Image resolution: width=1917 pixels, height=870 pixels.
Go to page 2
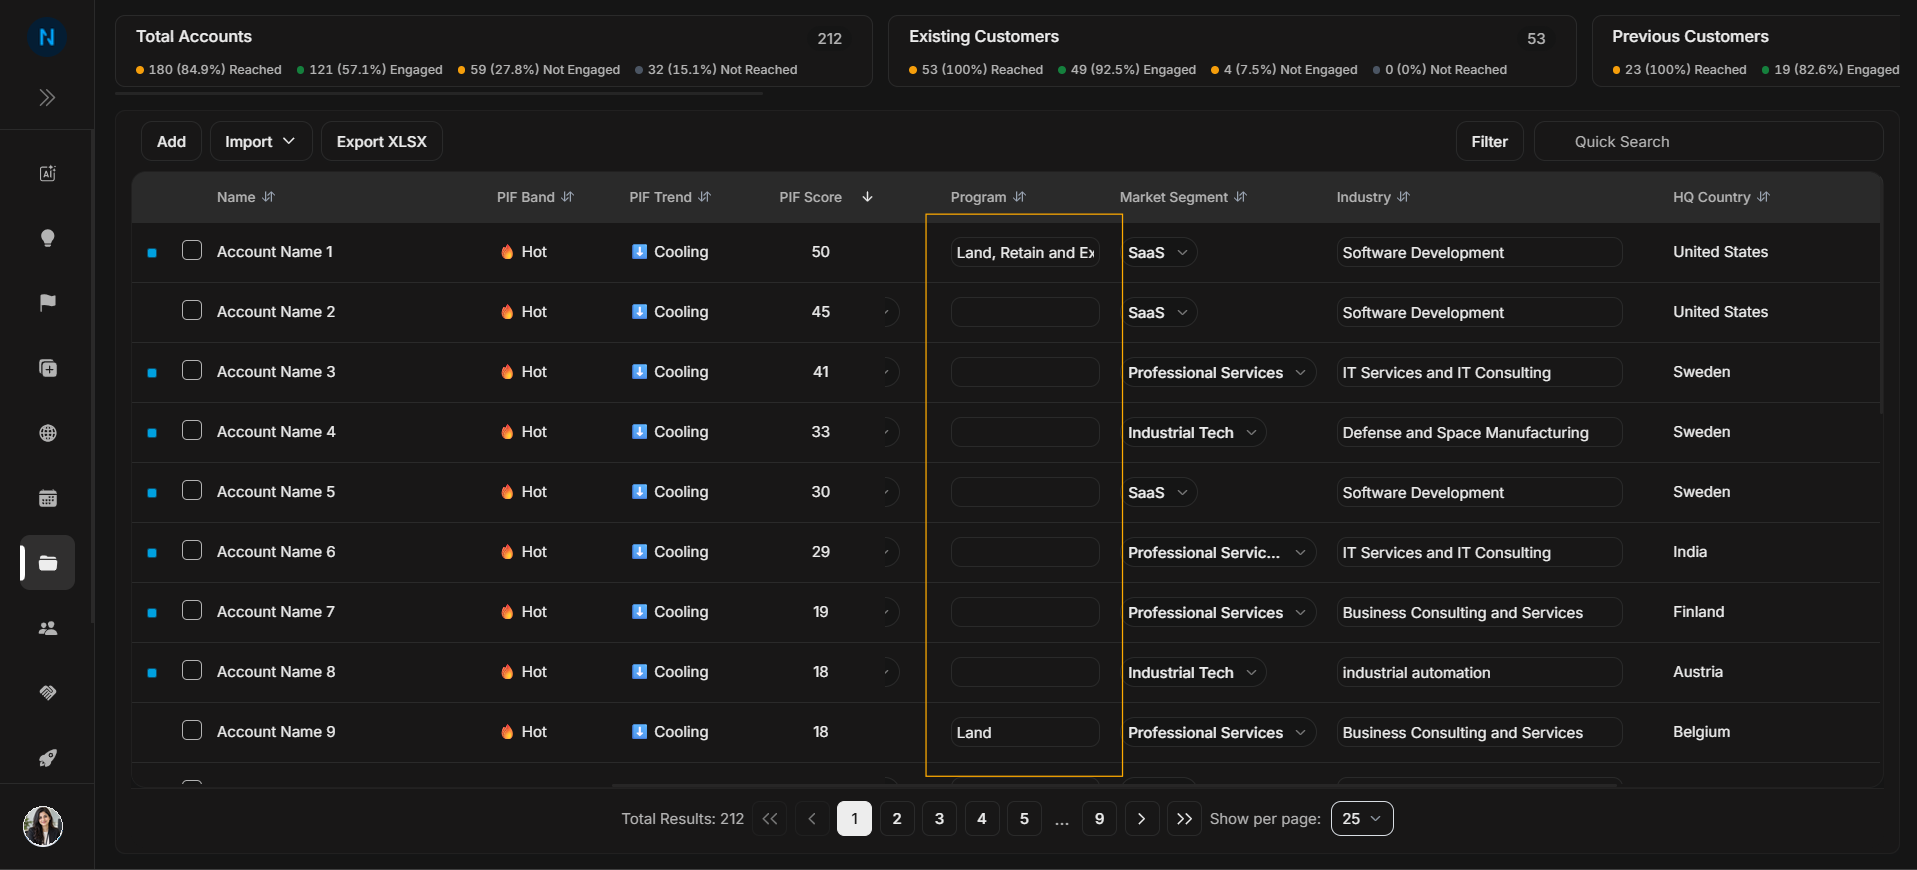click(897, 819)
